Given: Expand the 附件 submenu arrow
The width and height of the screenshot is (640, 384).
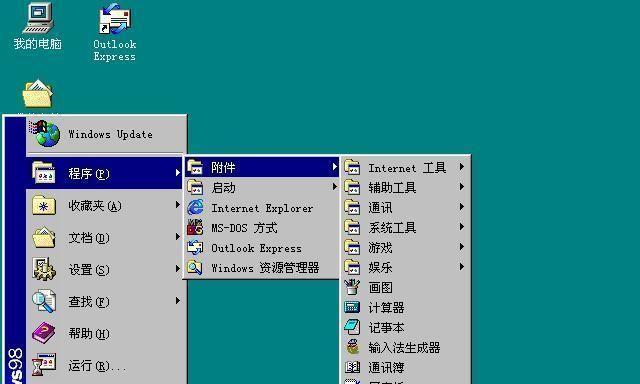Looking at the screenshot, I should click(x=335, y=166).
